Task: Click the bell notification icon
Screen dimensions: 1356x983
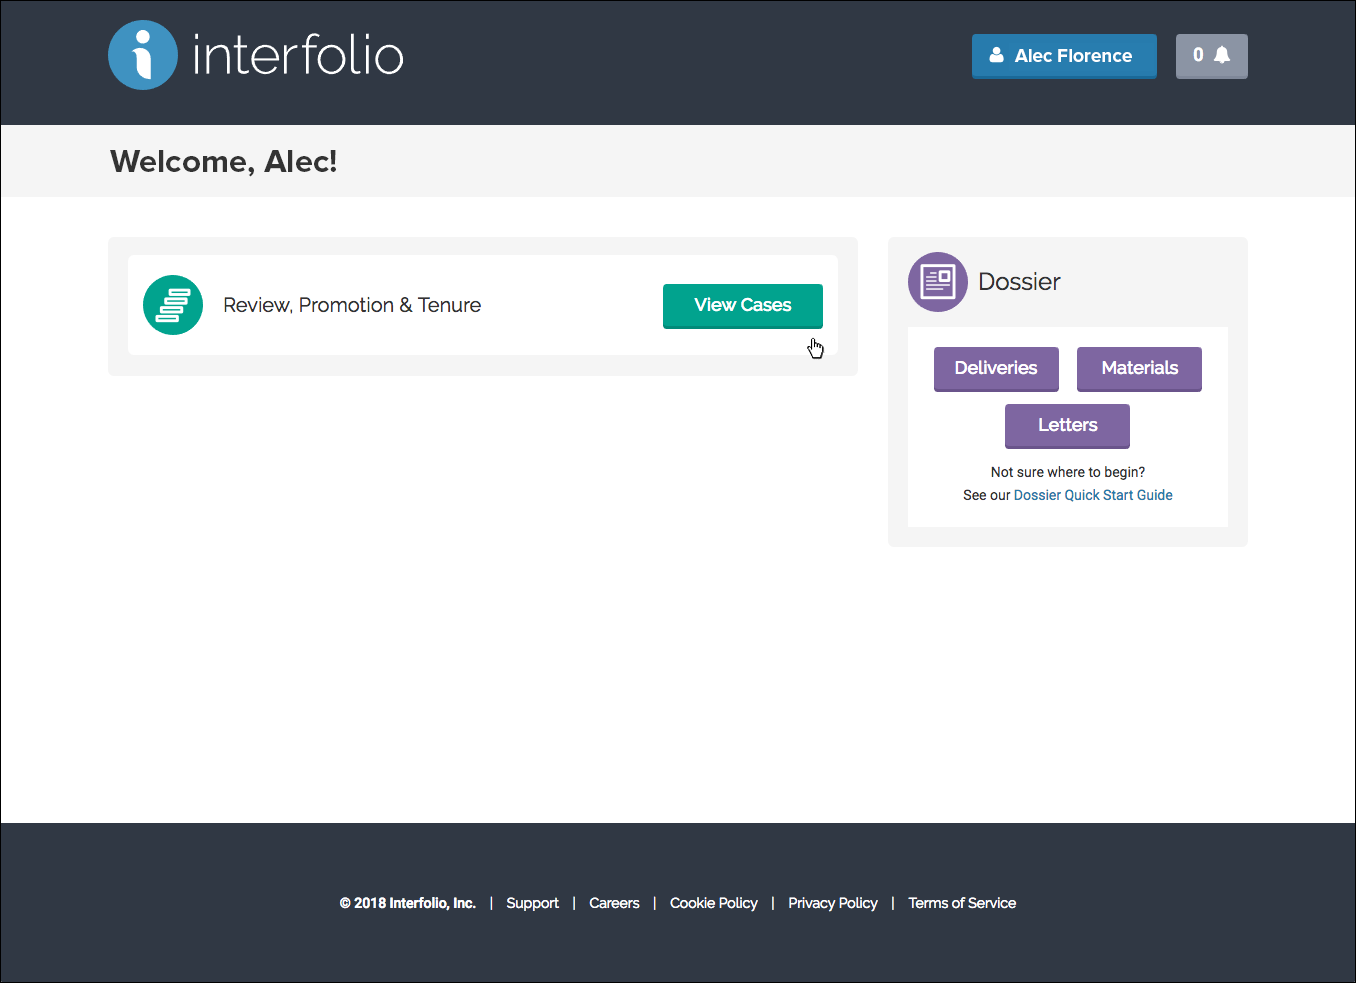Action: click(1222, 55)
